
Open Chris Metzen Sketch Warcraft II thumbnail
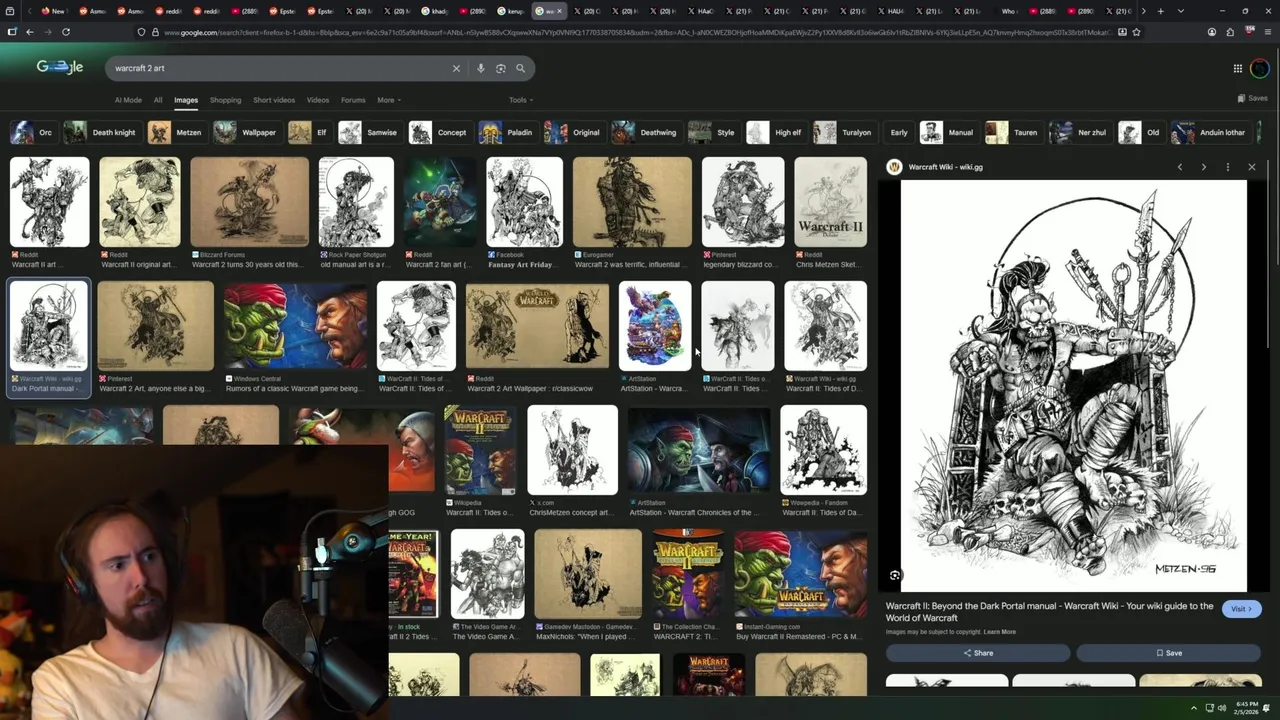(830, 202)
